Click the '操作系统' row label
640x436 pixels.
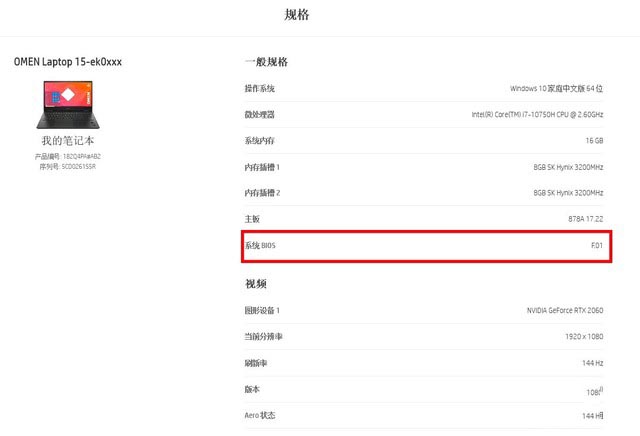pos(260,89)
